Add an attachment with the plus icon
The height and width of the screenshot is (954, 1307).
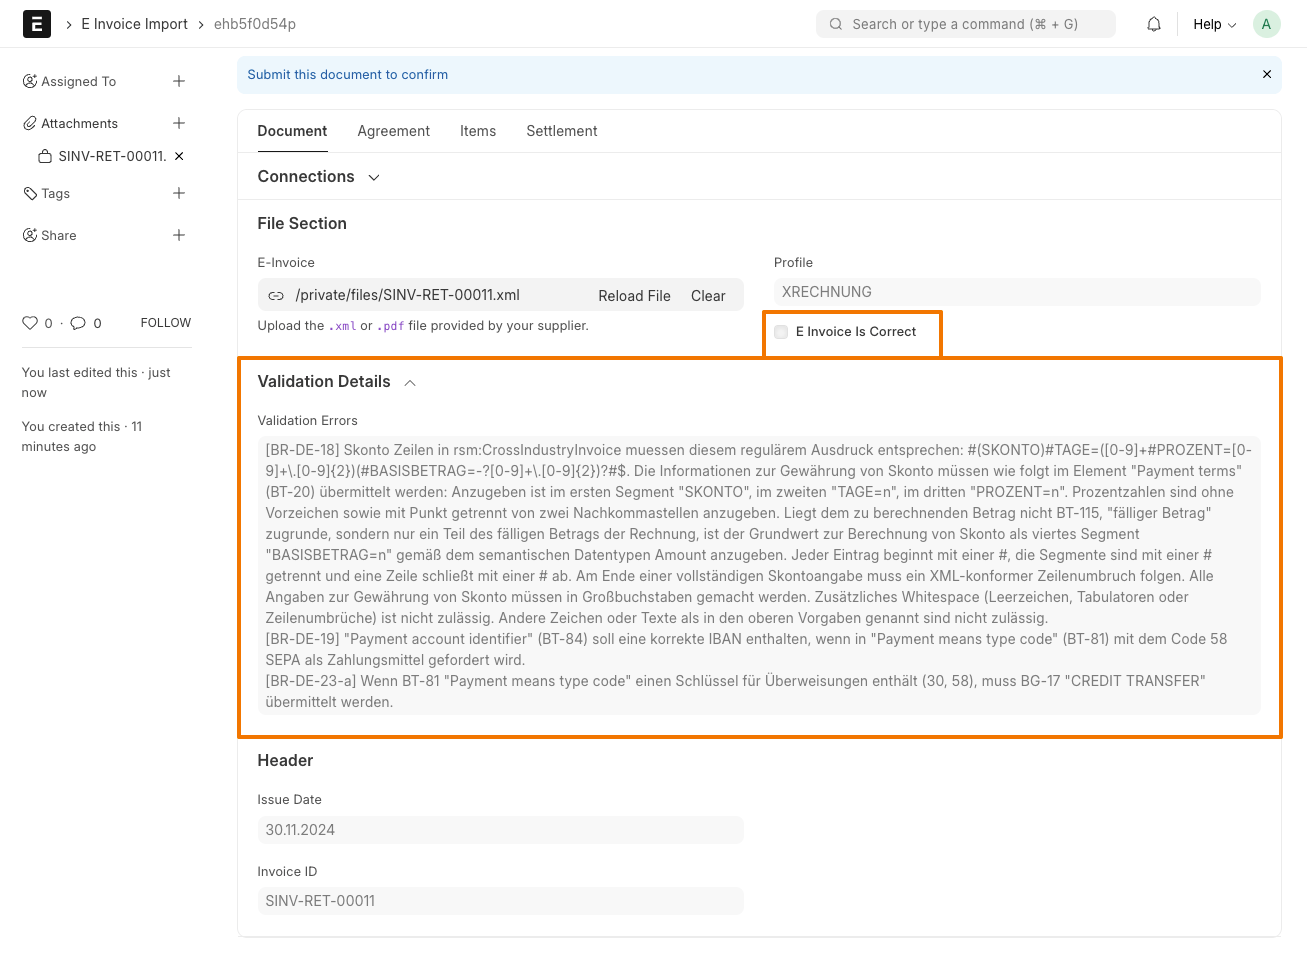pos(179,123)
